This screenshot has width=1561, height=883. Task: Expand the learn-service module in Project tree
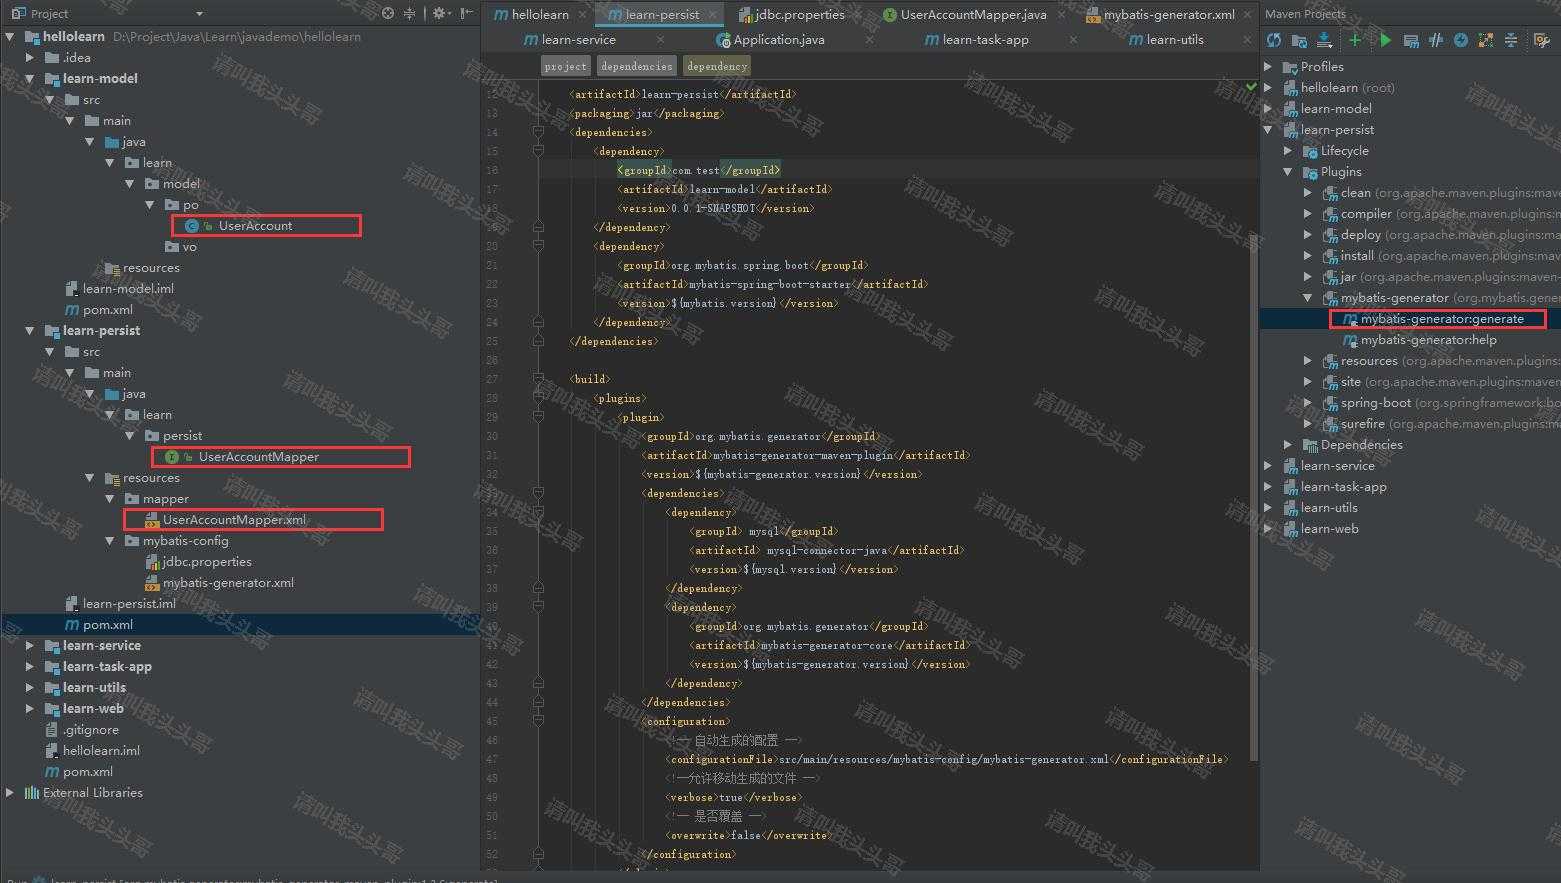[30, 645]
